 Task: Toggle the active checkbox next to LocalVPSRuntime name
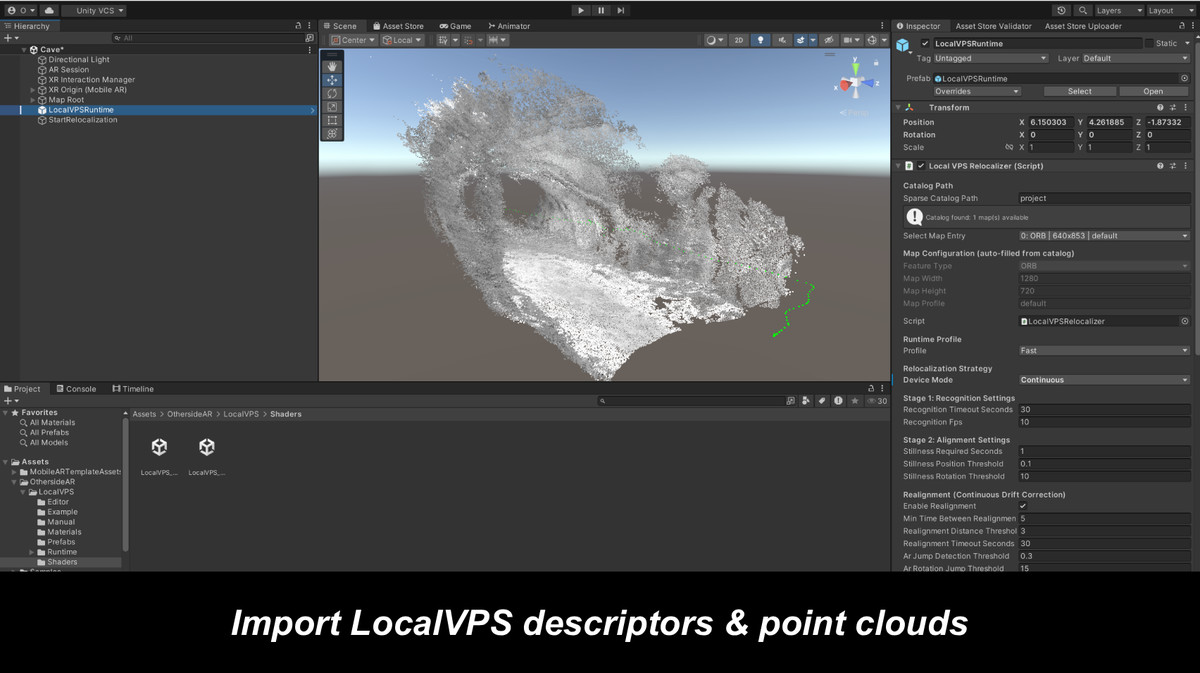click(x=923, y=43)
